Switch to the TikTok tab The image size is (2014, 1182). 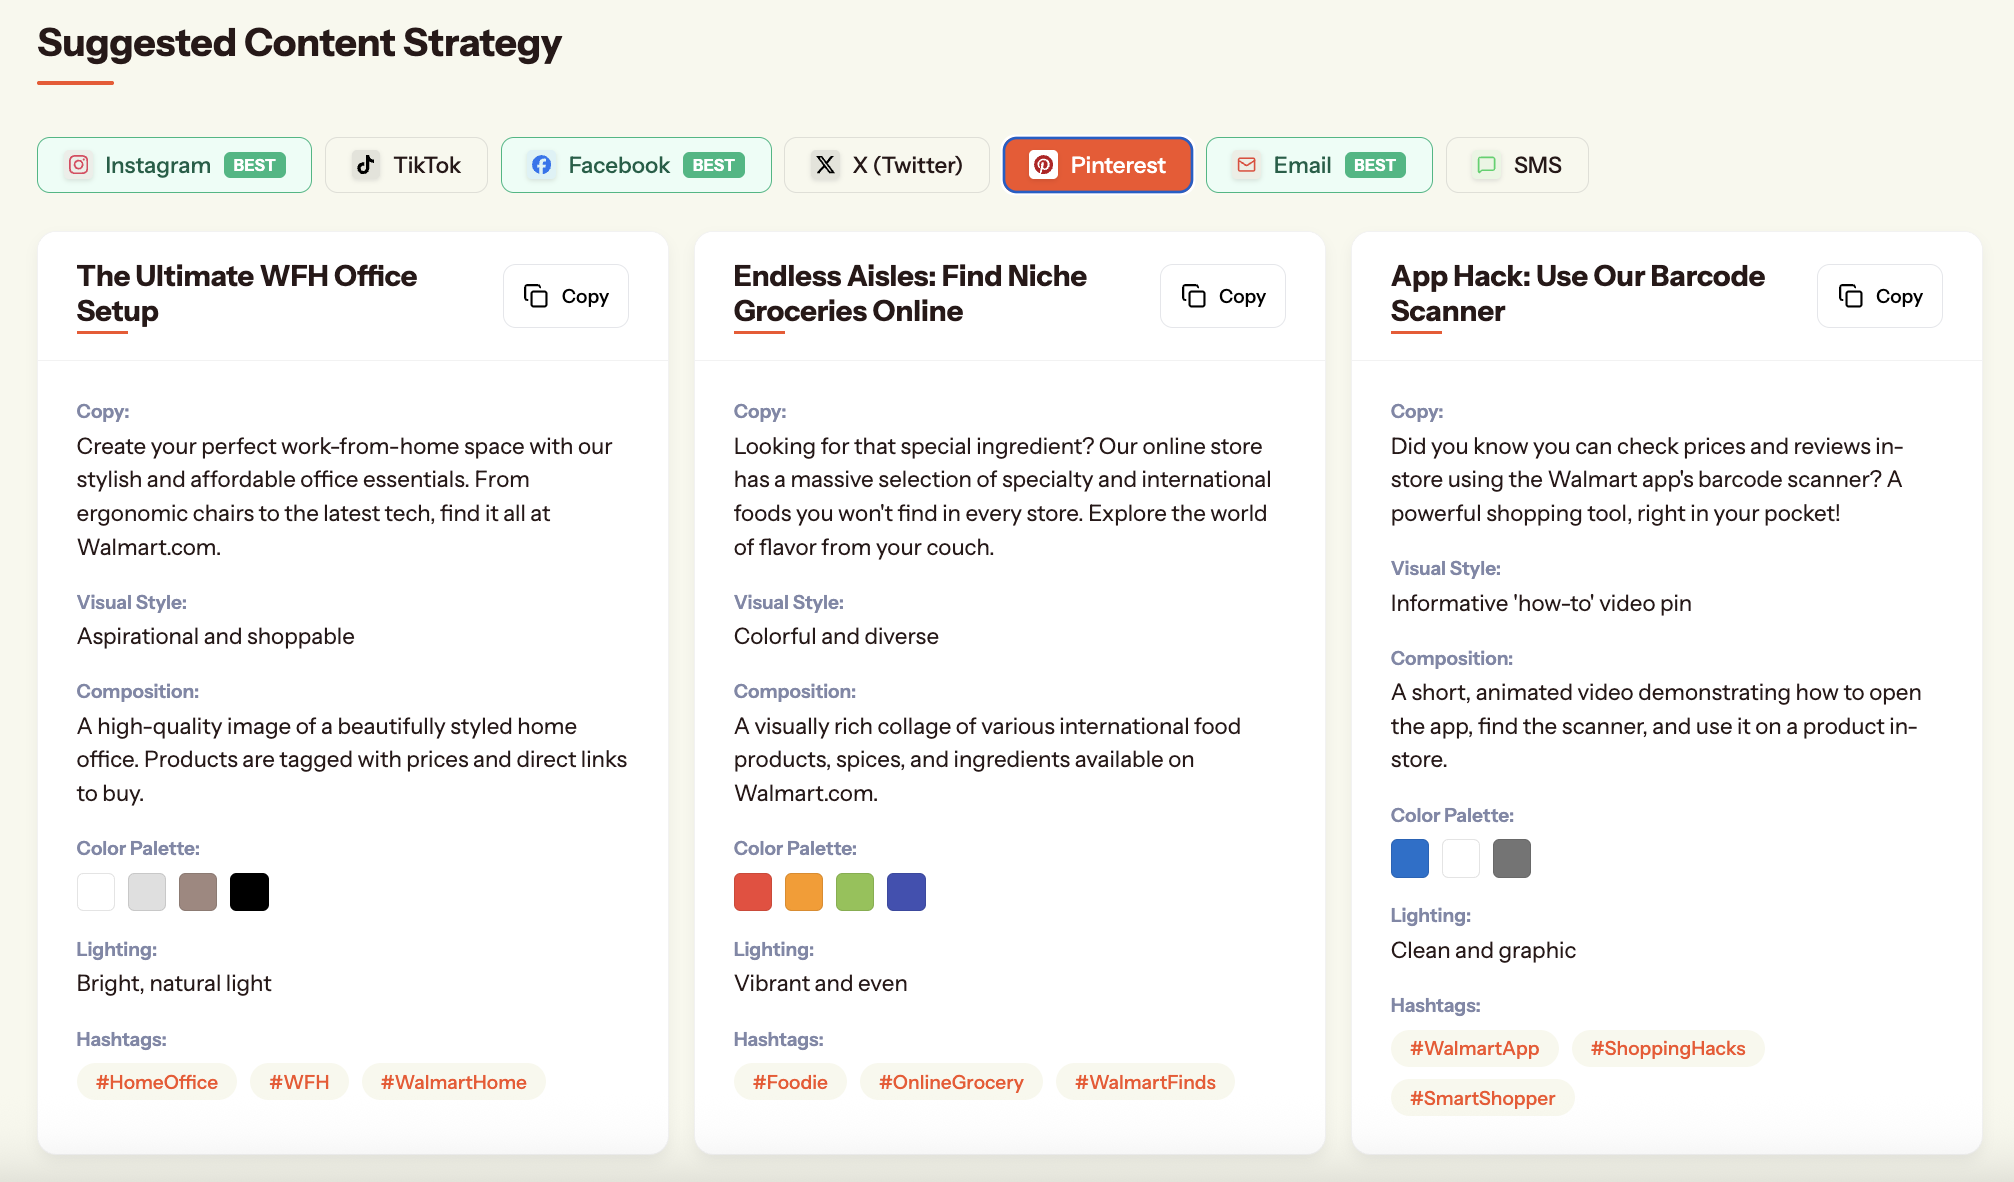coord(406,165)
